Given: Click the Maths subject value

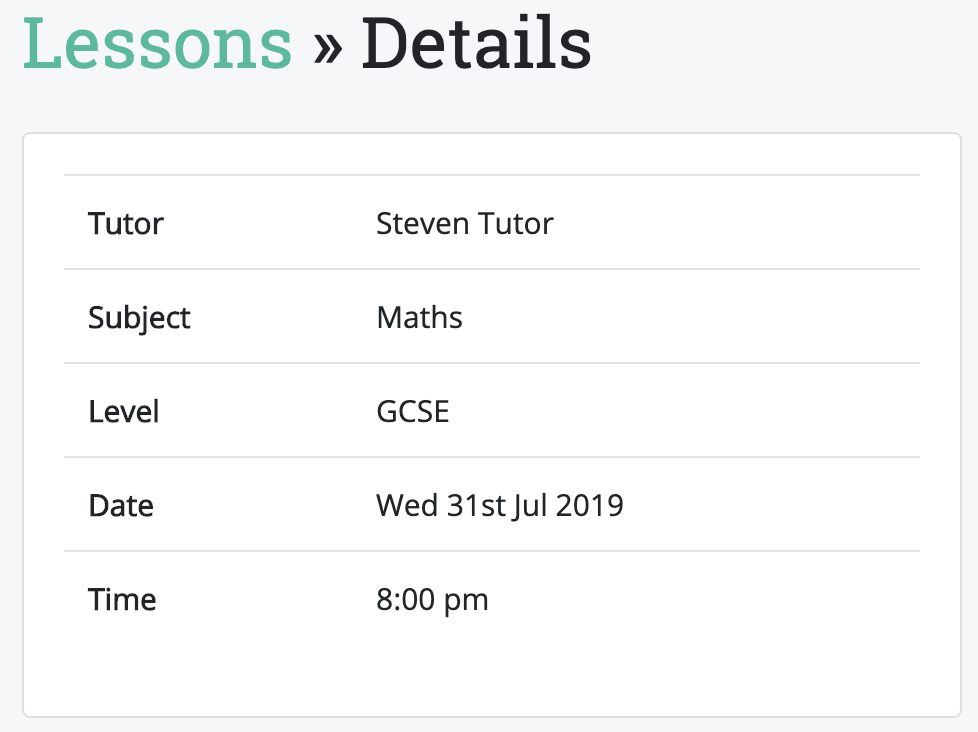Looking at the screenshot, I should pos(419,317).
